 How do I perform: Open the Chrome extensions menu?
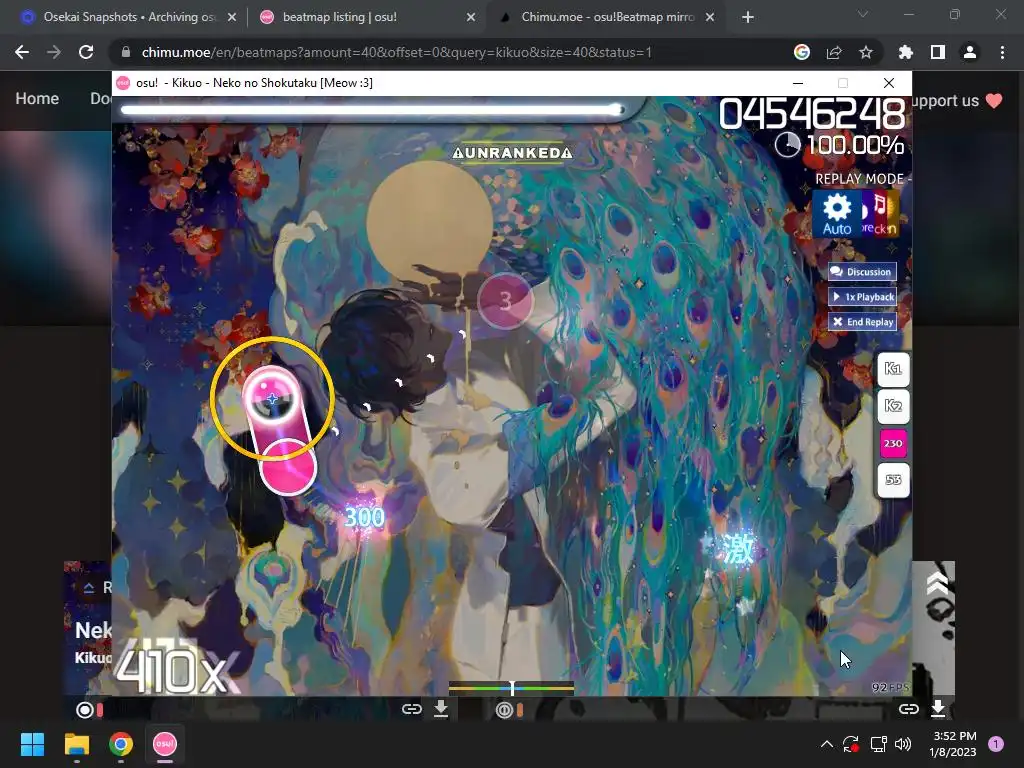tap(906, 52)
